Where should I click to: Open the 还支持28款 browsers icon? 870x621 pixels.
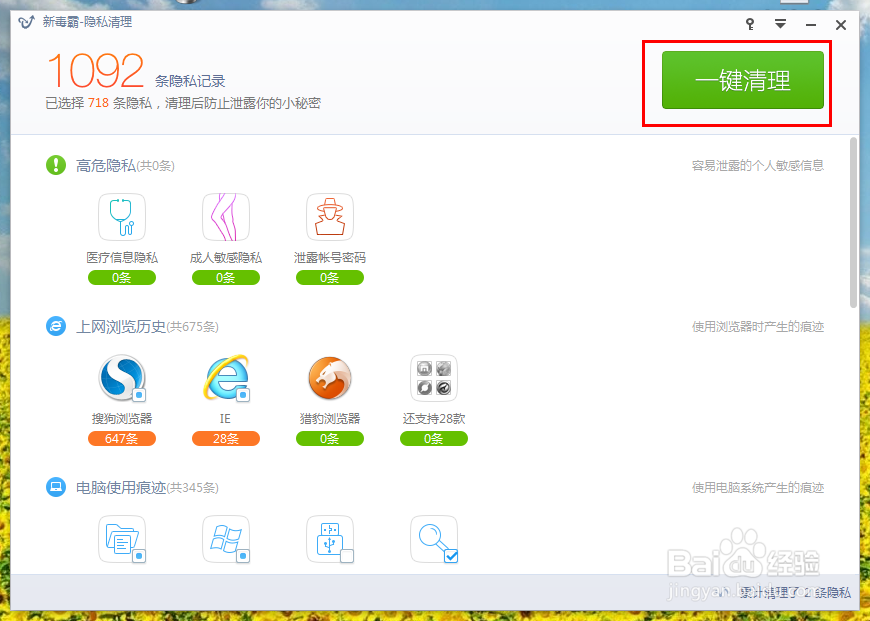click(x=433, y=377)
